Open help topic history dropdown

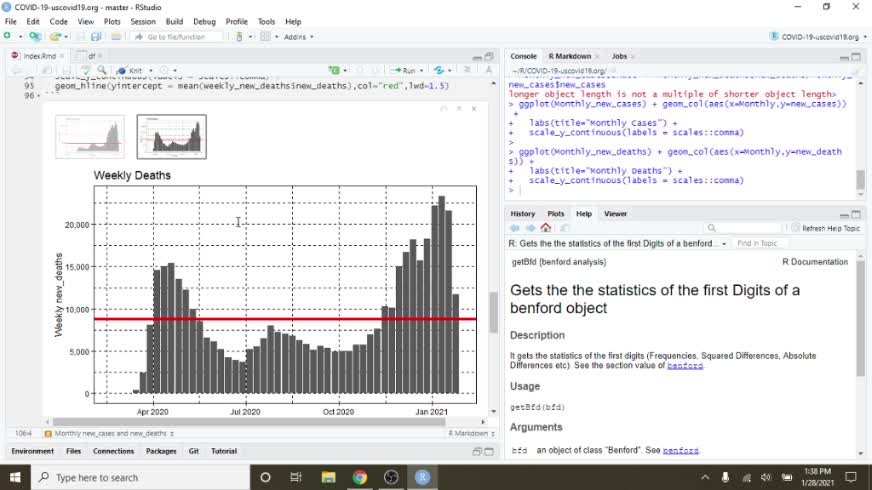click(x=724, y=244)
